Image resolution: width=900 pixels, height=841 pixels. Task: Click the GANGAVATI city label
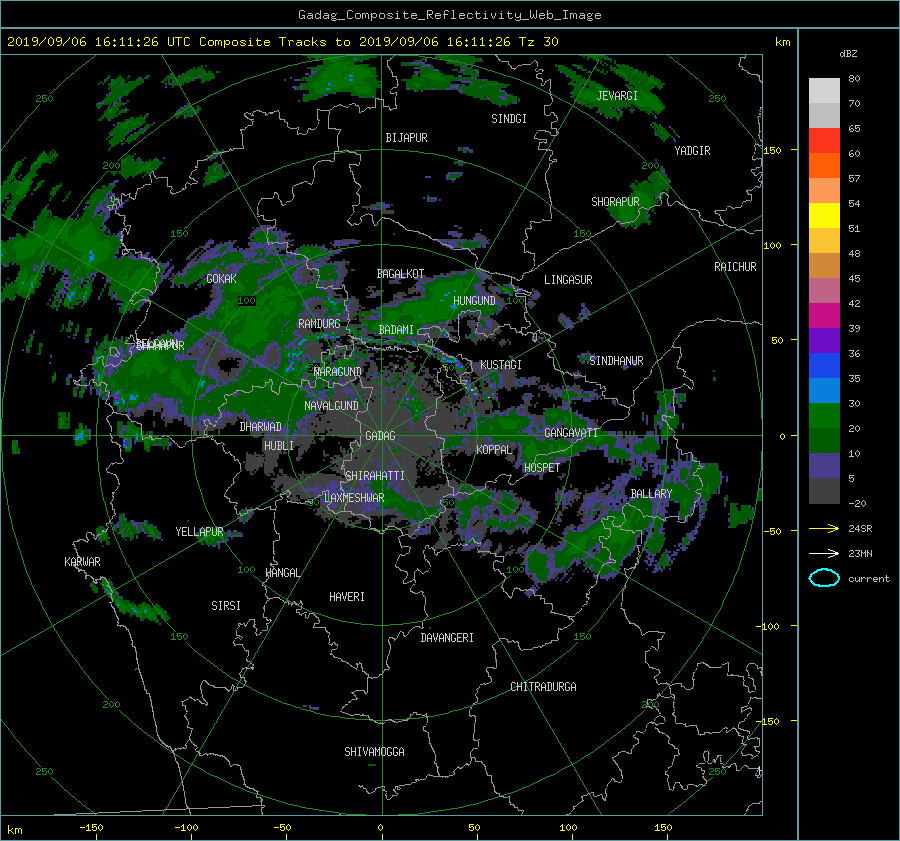click(x=571, y=433)
